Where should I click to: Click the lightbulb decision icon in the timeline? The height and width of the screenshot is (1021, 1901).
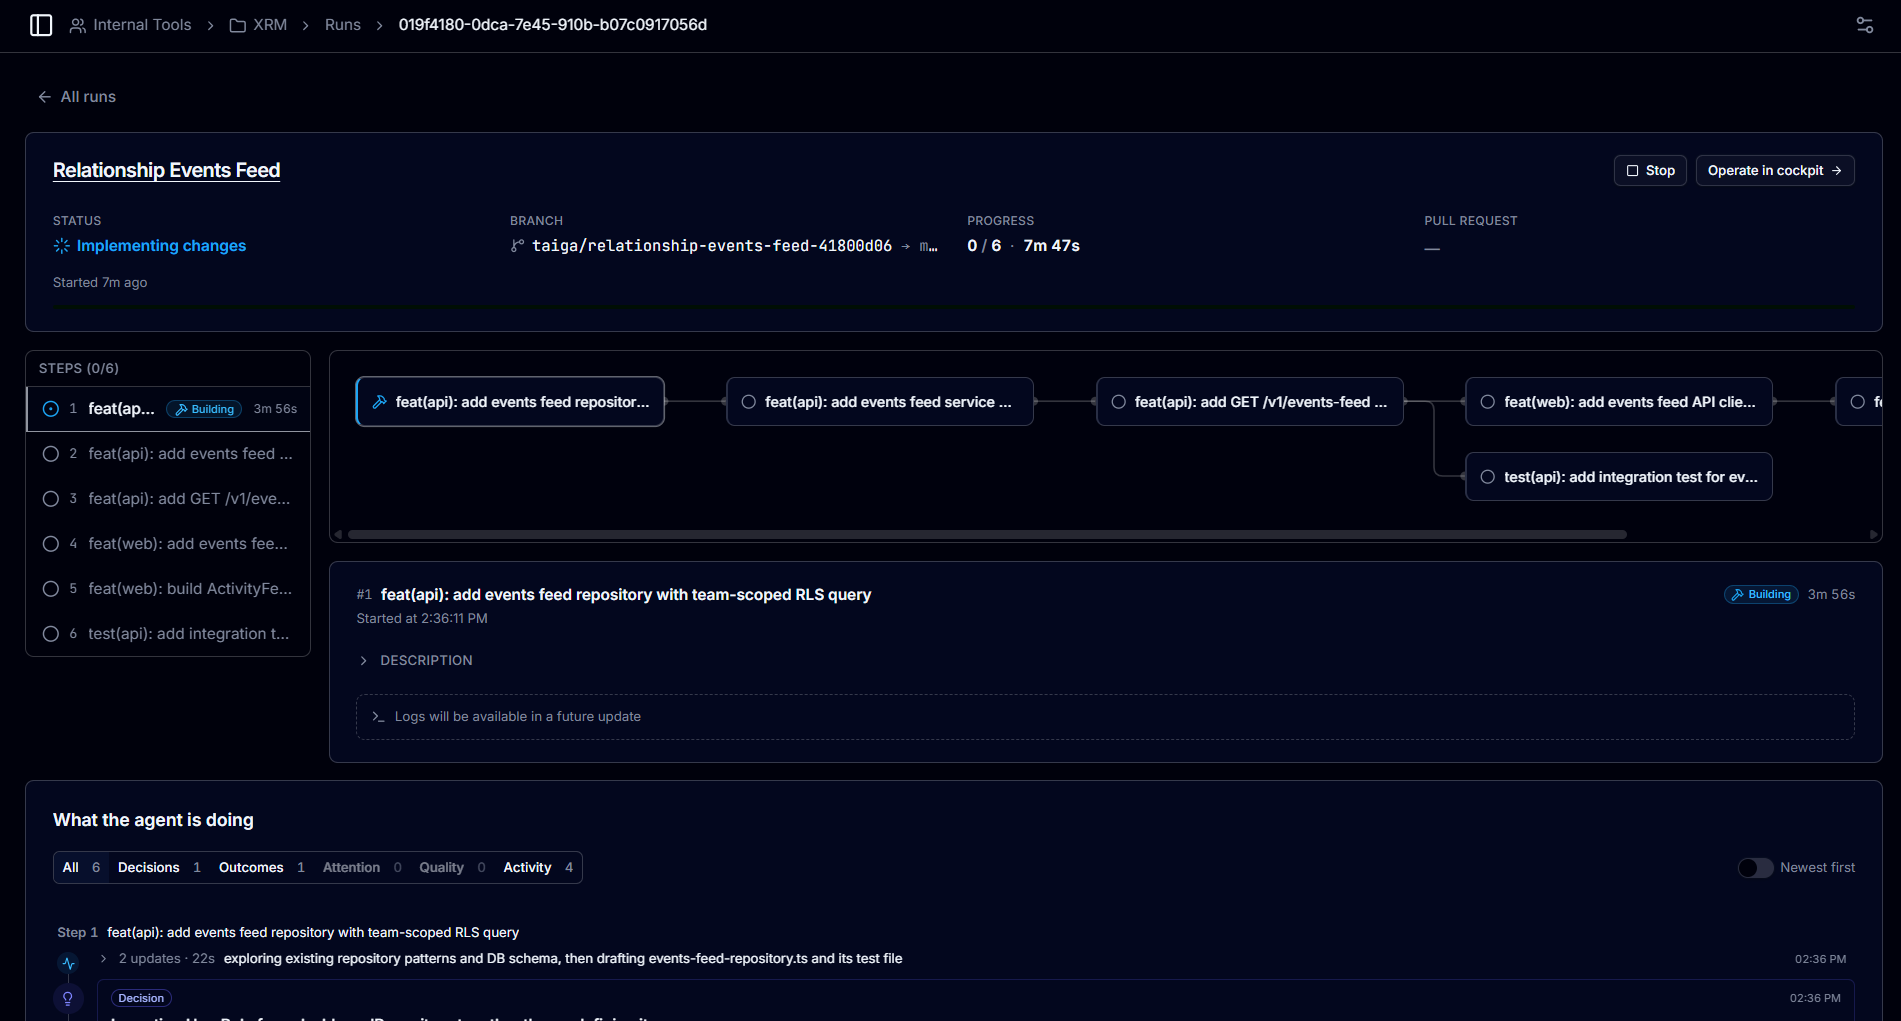coord(68,998)
